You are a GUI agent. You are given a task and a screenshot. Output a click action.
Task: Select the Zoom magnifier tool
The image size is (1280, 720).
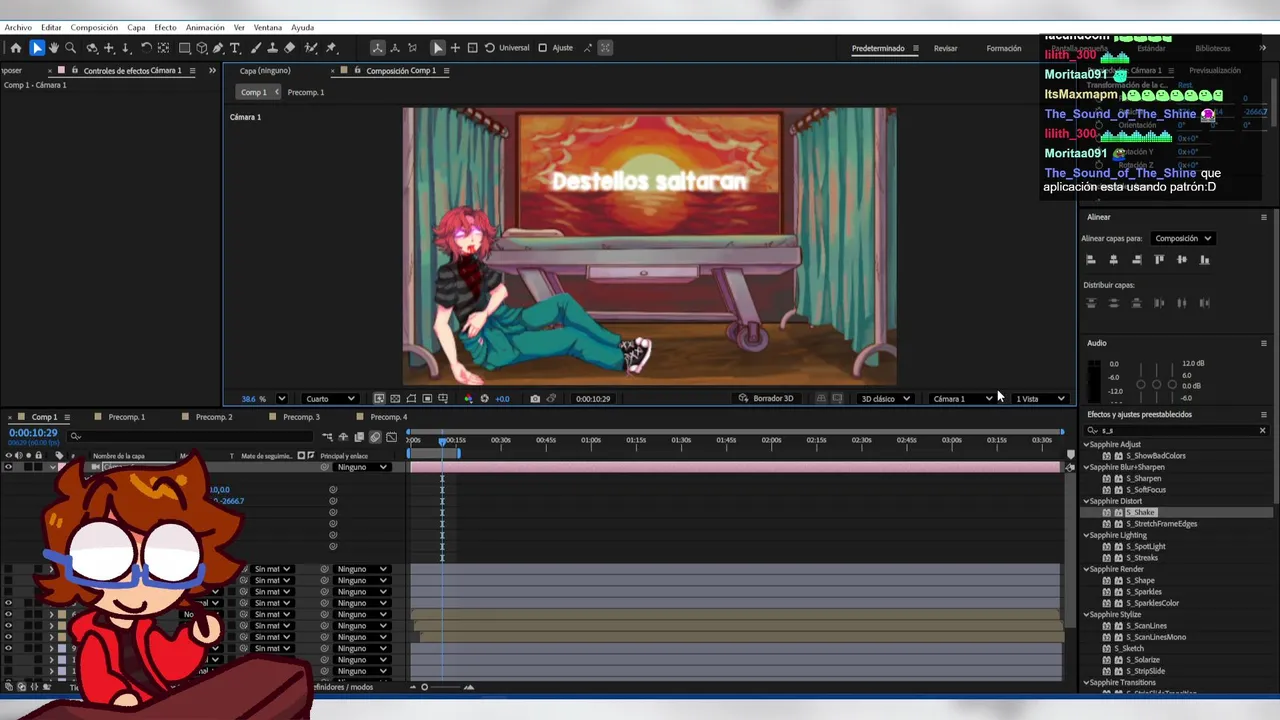pyautogui.click(x=70, y=48)
